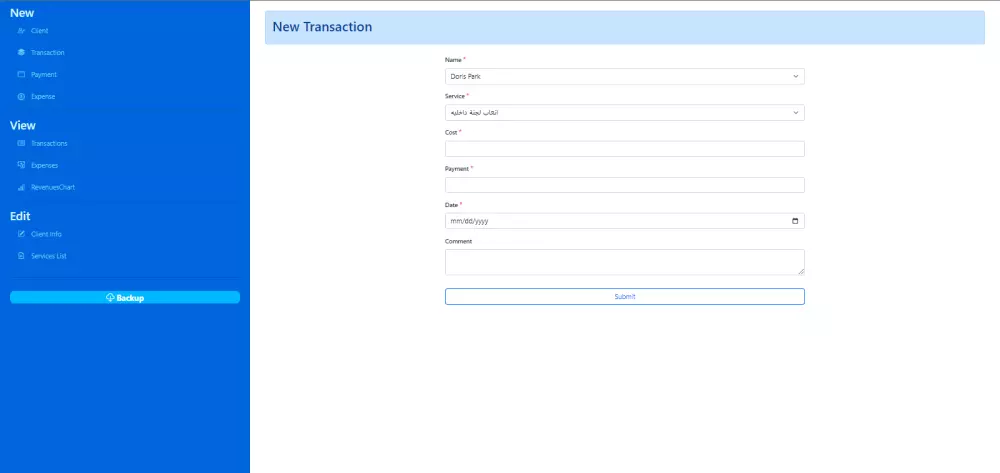The height and width of the screenshot is (473, 1000).
Task: Go to New Transaction menu item
Action: [x=48, y=52]
